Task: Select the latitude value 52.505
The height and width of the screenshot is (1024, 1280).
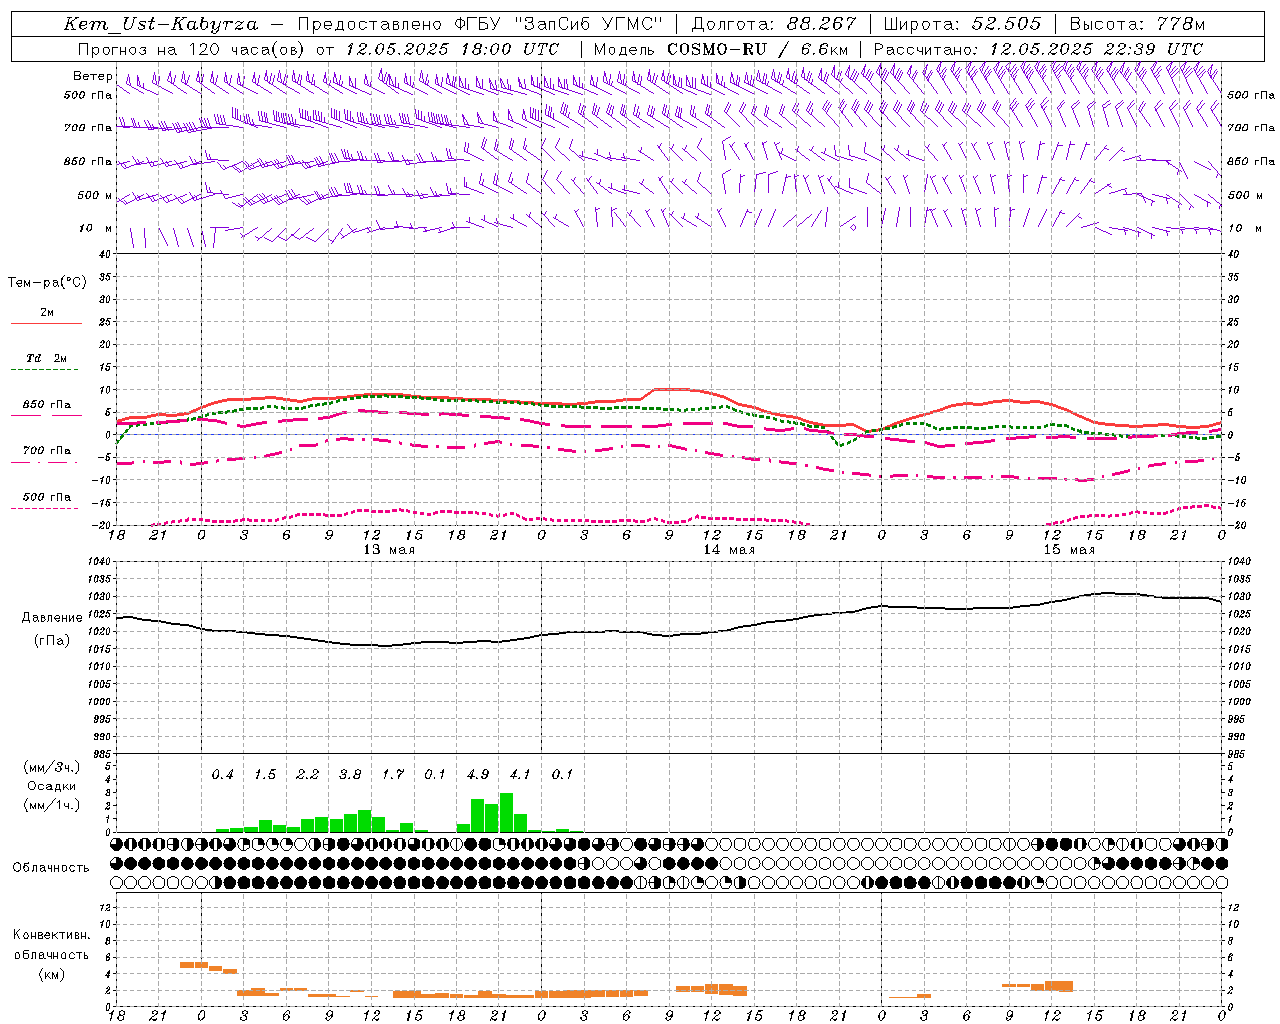Action: tap(1005, 24)
